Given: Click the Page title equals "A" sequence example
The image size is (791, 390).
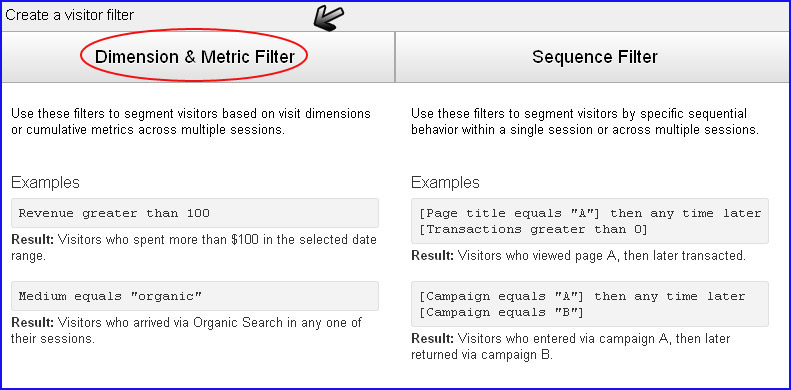Looking at the screenshot, I should (x=590, y=221).
